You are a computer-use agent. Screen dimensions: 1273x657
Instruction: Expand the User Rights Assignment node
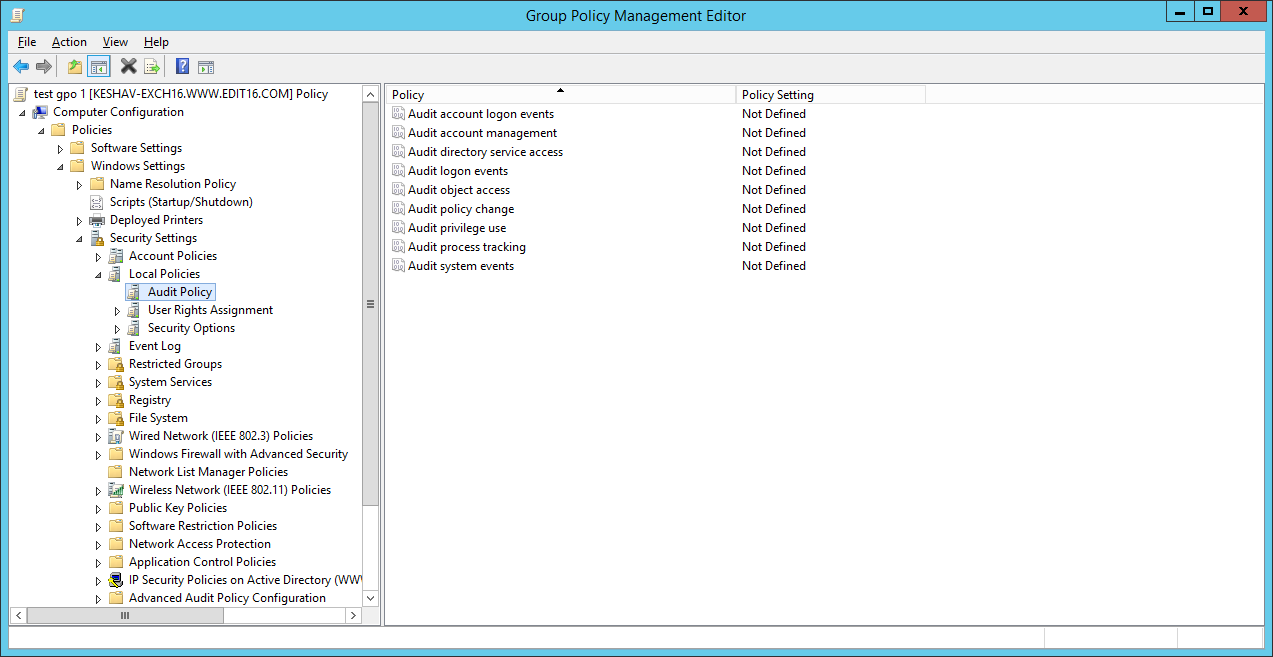(x=117, y=310)
